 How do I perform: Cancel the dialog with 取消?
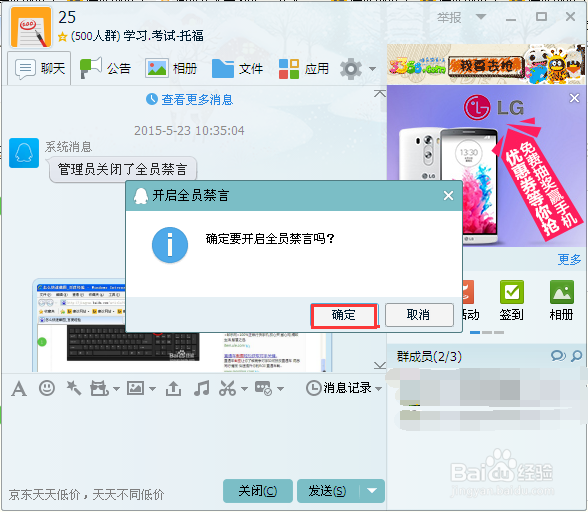tap(419, 315)
